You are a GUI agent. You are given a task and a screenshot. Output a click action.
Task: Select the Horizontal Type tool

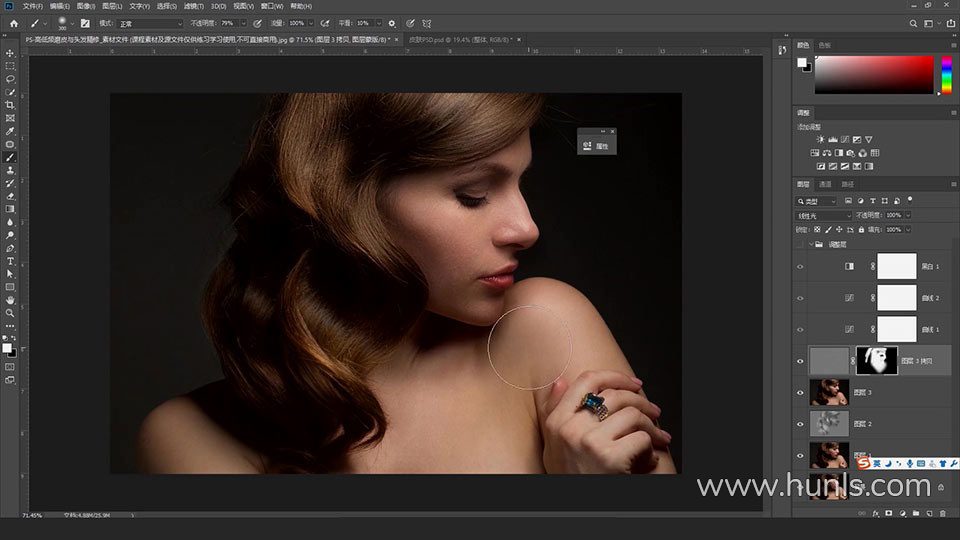(10, 261)
